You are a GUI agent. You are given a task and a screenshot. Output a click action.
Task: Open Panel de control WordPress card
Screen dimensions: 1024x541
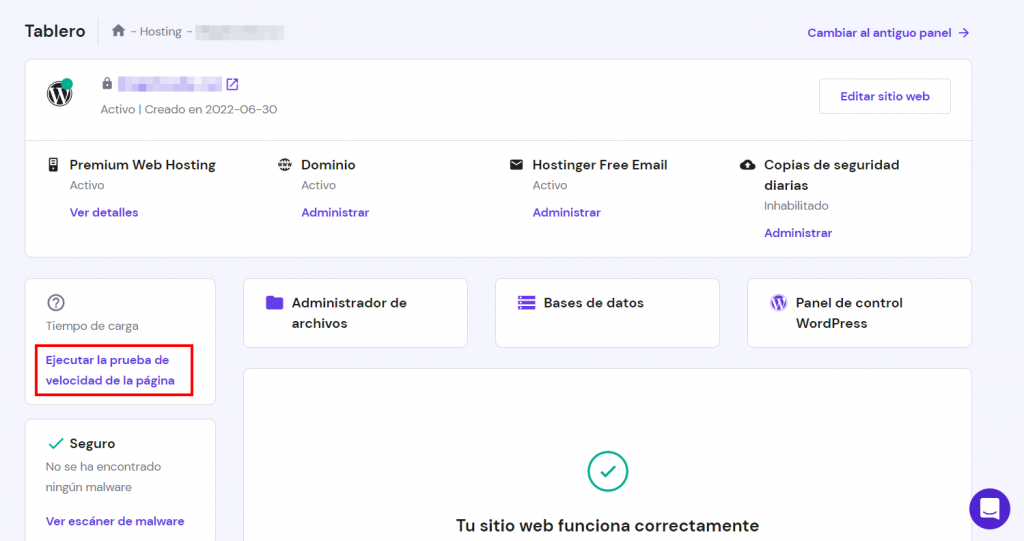coord(859,313)
